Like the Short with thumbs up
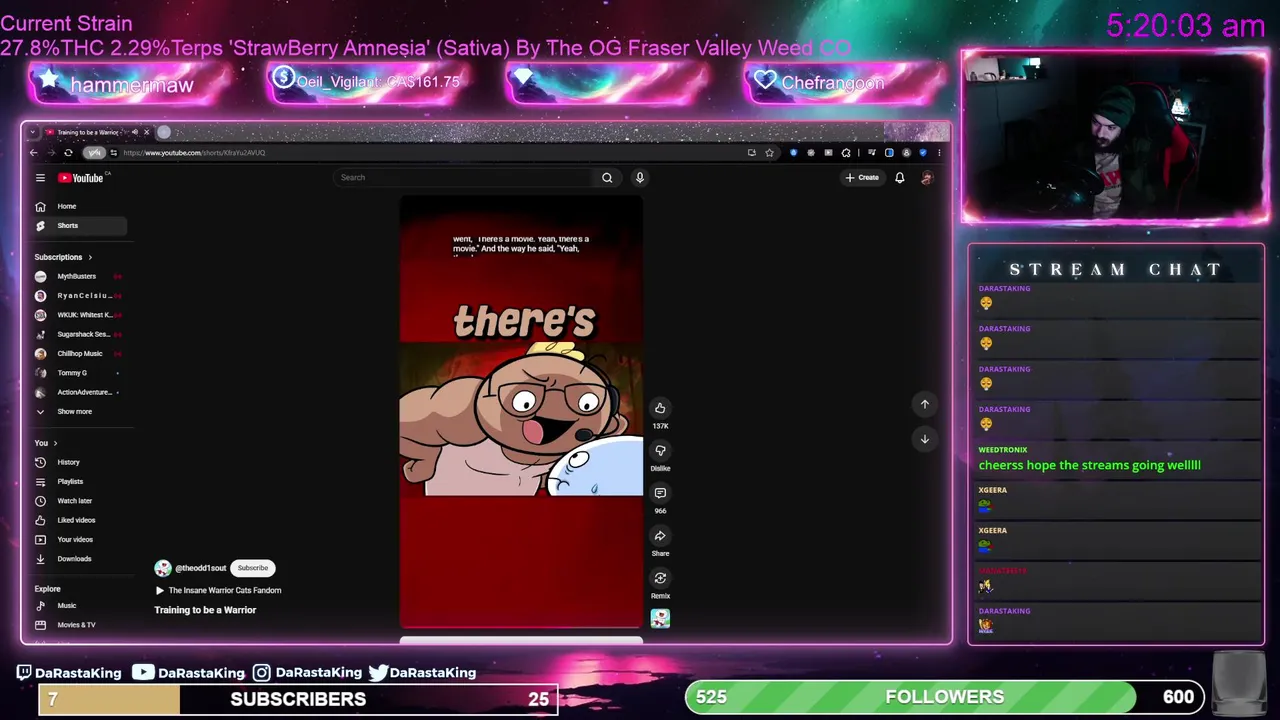The image size is (1280, 720). tap(660, 408)
